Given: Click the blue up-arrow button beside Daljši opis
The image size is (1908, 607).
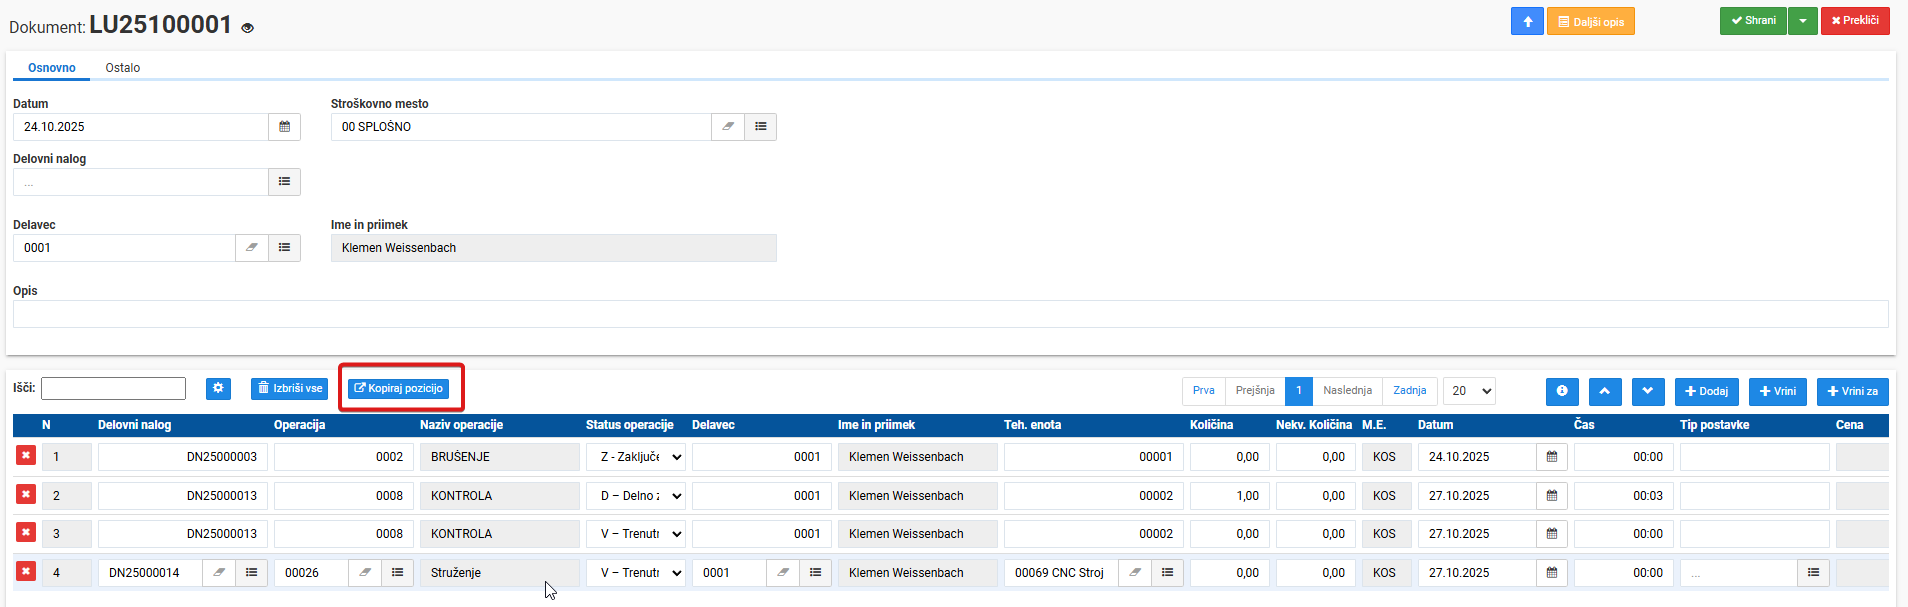Looking at the screenshot, I should [x=1527, y=21].
